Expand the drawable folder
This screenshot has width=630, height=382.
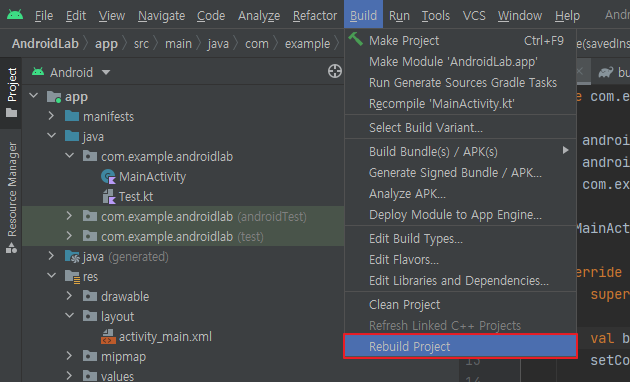pos(69,296)
